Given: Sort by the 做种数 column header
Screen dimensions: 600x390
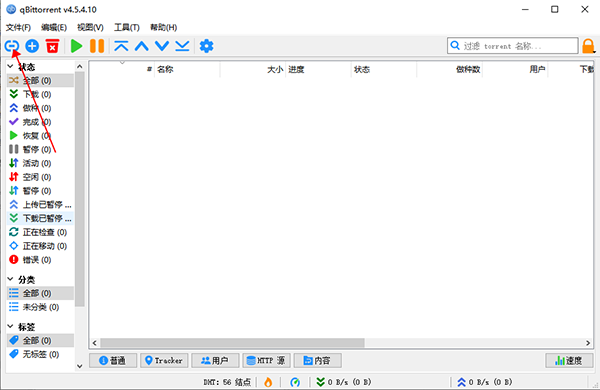Looking at the screenshot, I should pyautogui.click(x=449, y=69).
